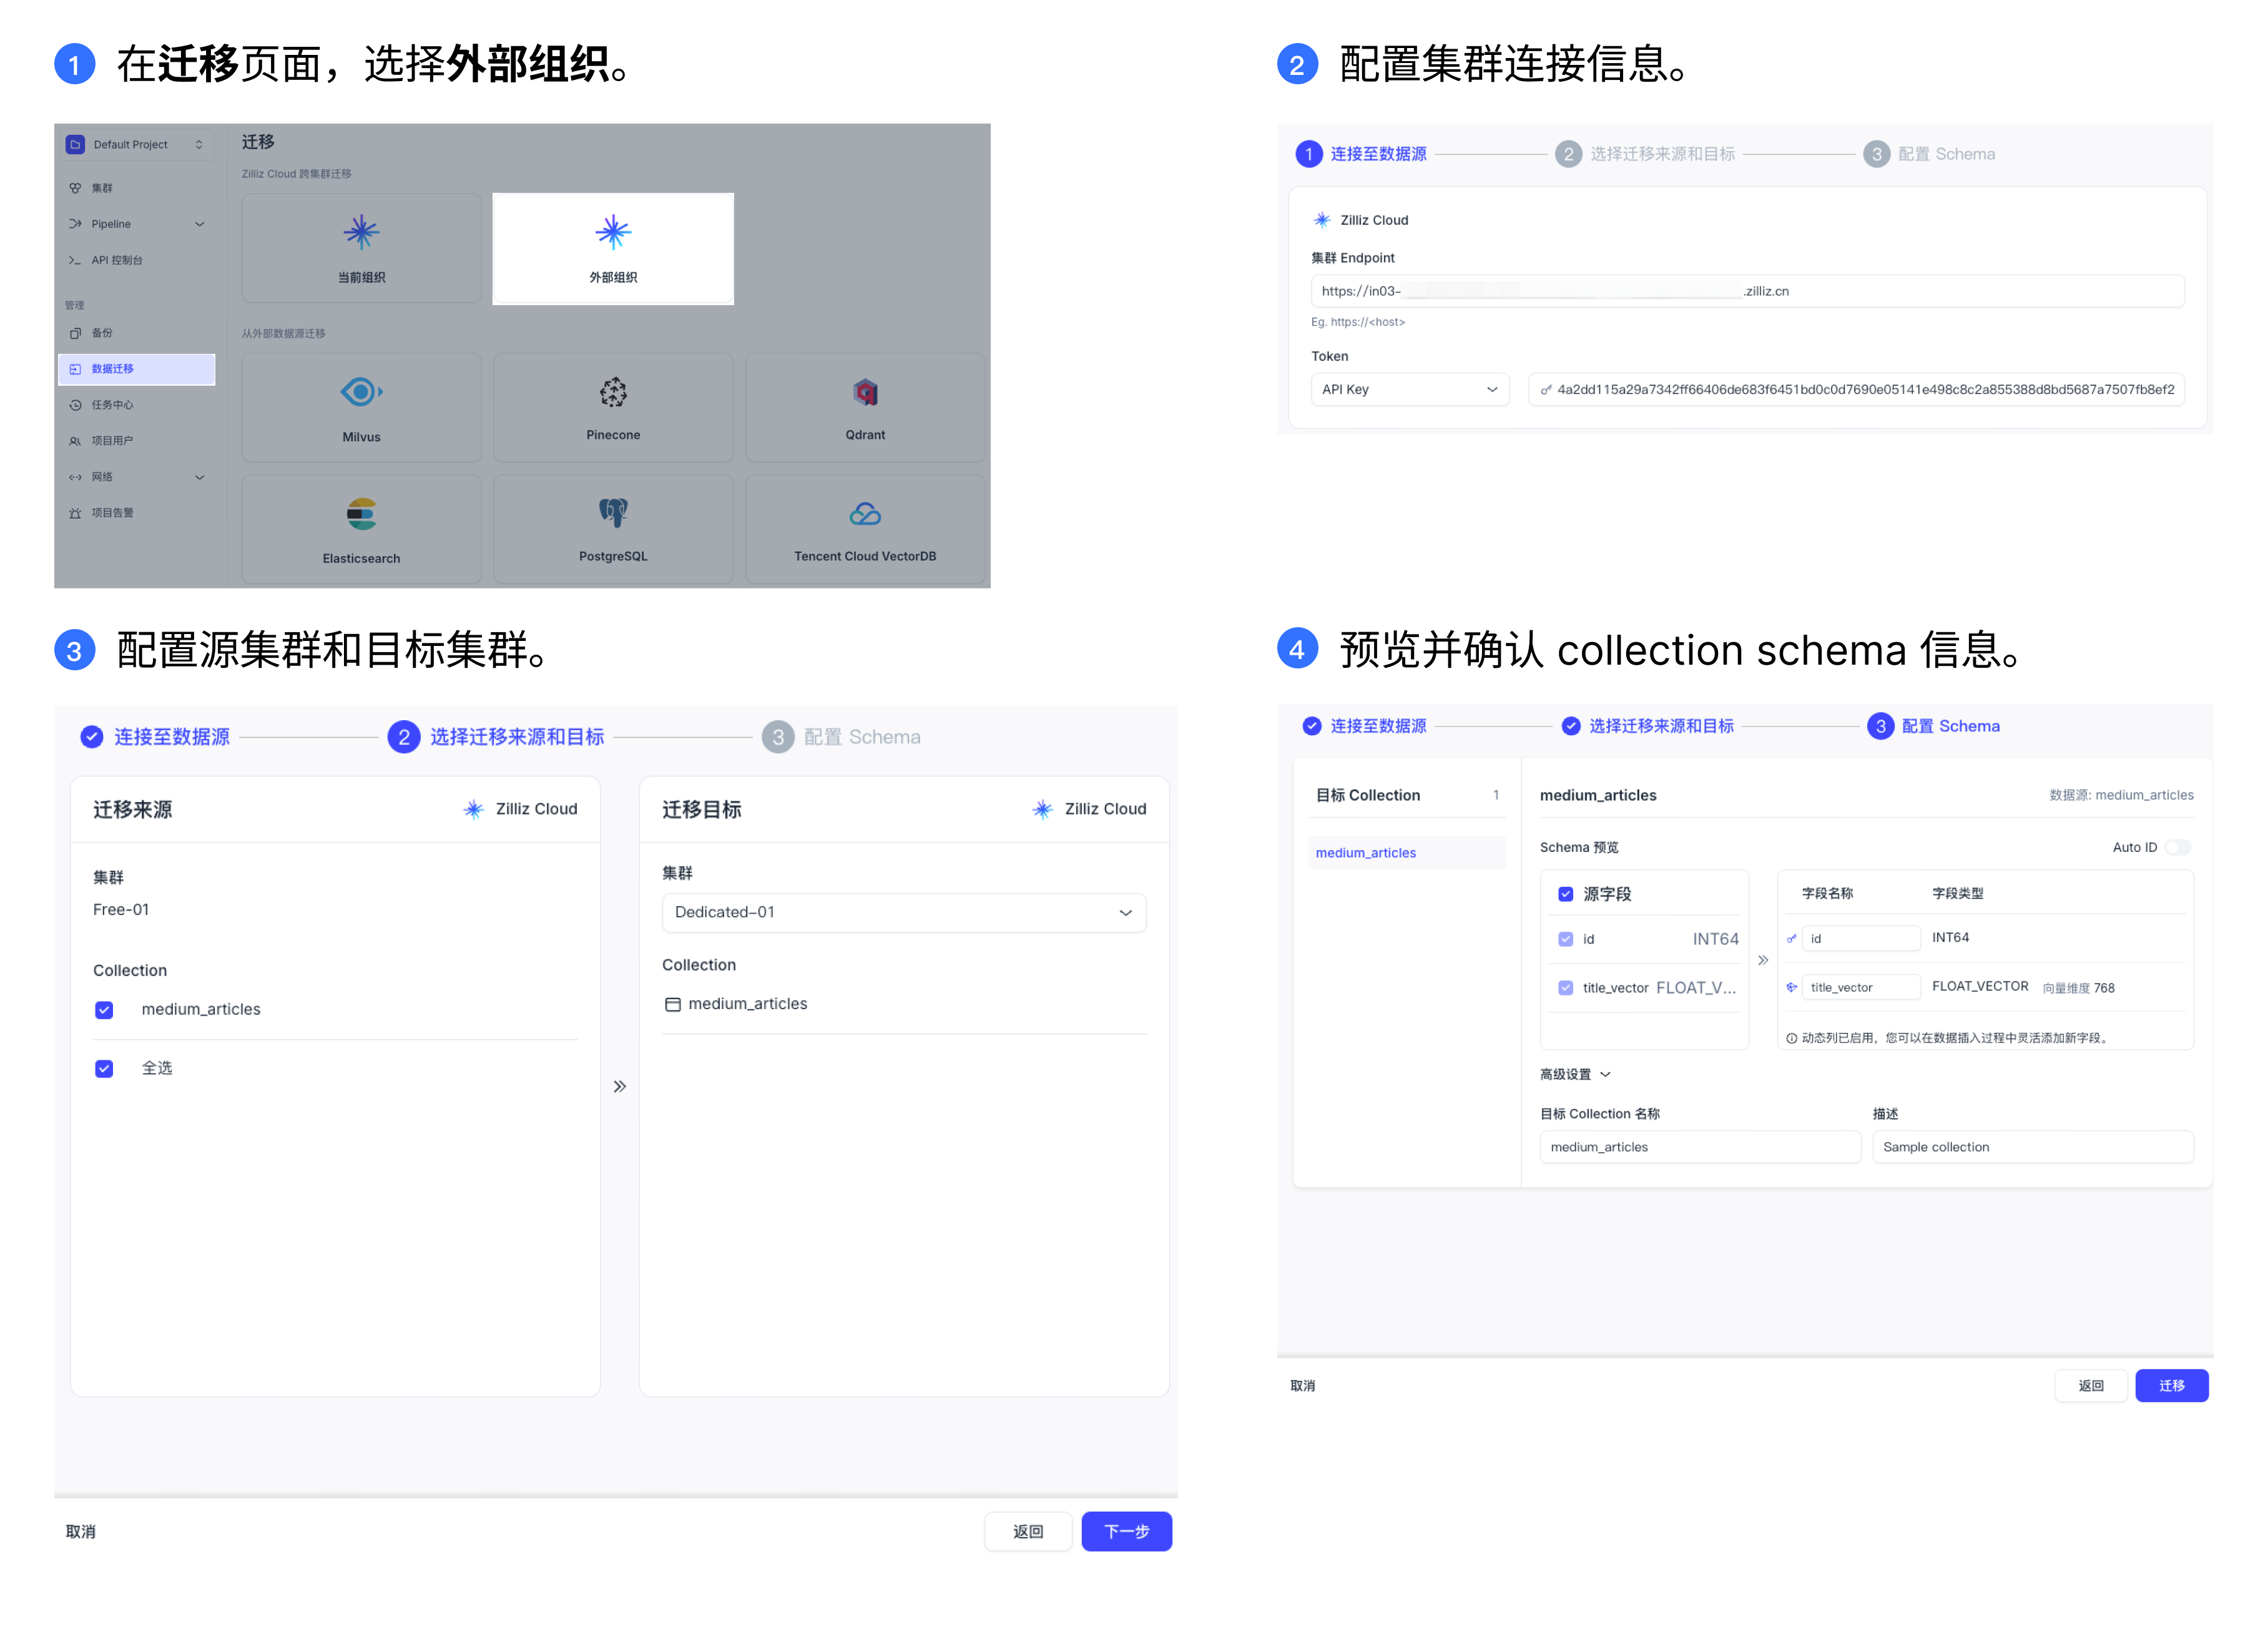This screenshot has width=2268, height=1642.
Task: Click the medium_articles collection icon in 迁移目标
Action: coord(673,1005)
